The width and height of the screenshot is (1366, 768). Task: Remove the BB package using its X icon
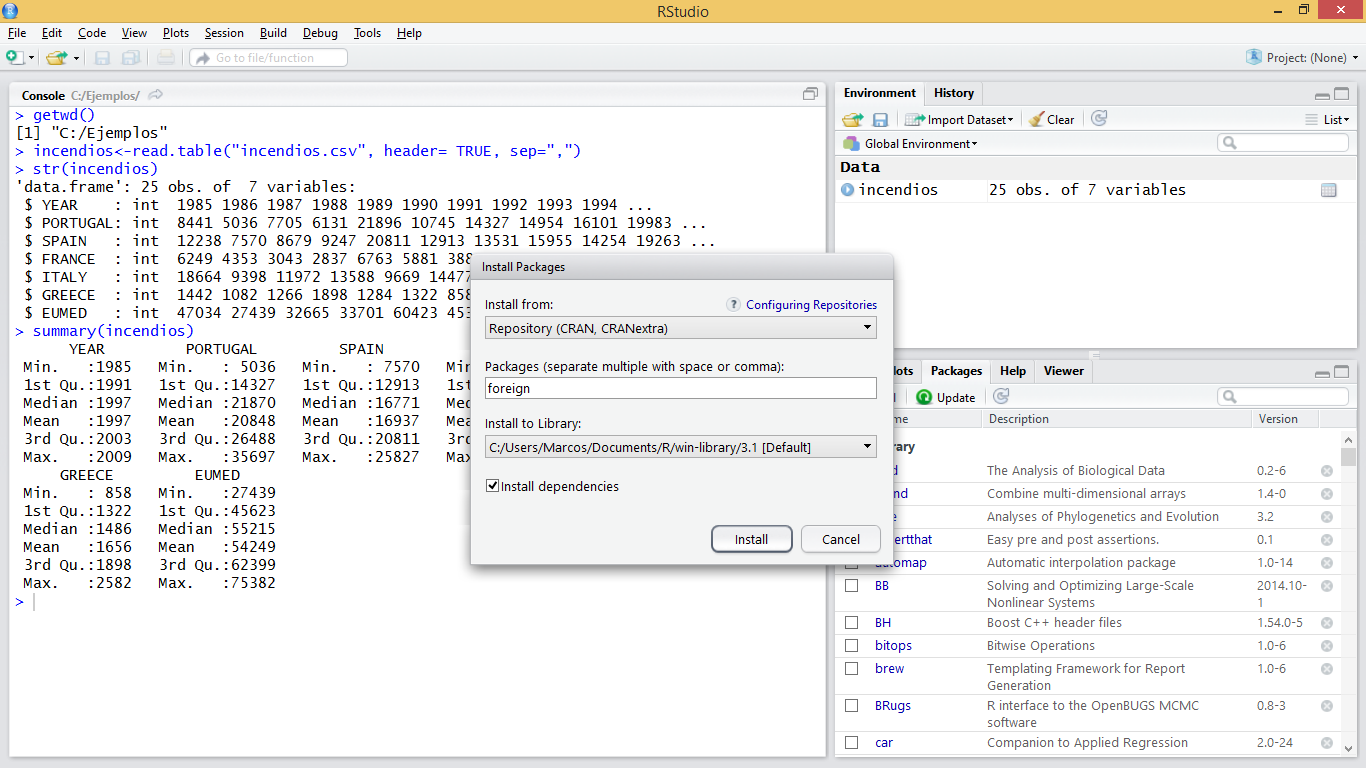1327,586
